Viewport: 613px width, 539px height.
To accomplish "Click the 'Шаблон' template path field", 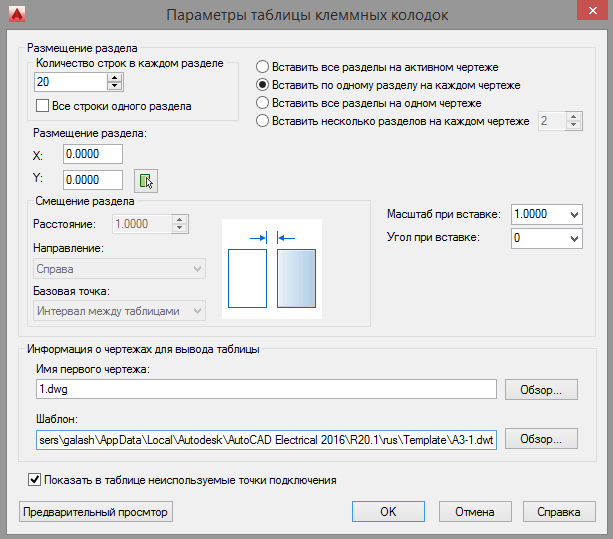I will pyautogui.click(x=266, y=439).
